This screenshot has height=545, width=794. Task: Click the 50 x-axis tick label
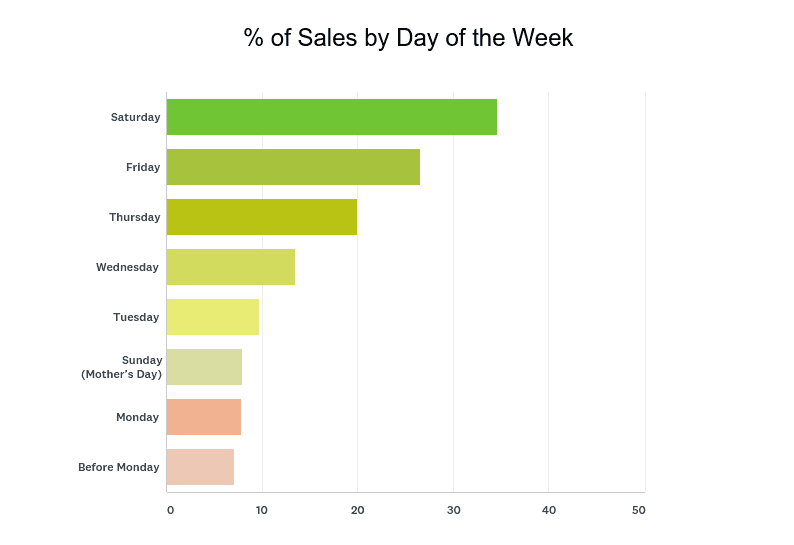tap(638, 510)
